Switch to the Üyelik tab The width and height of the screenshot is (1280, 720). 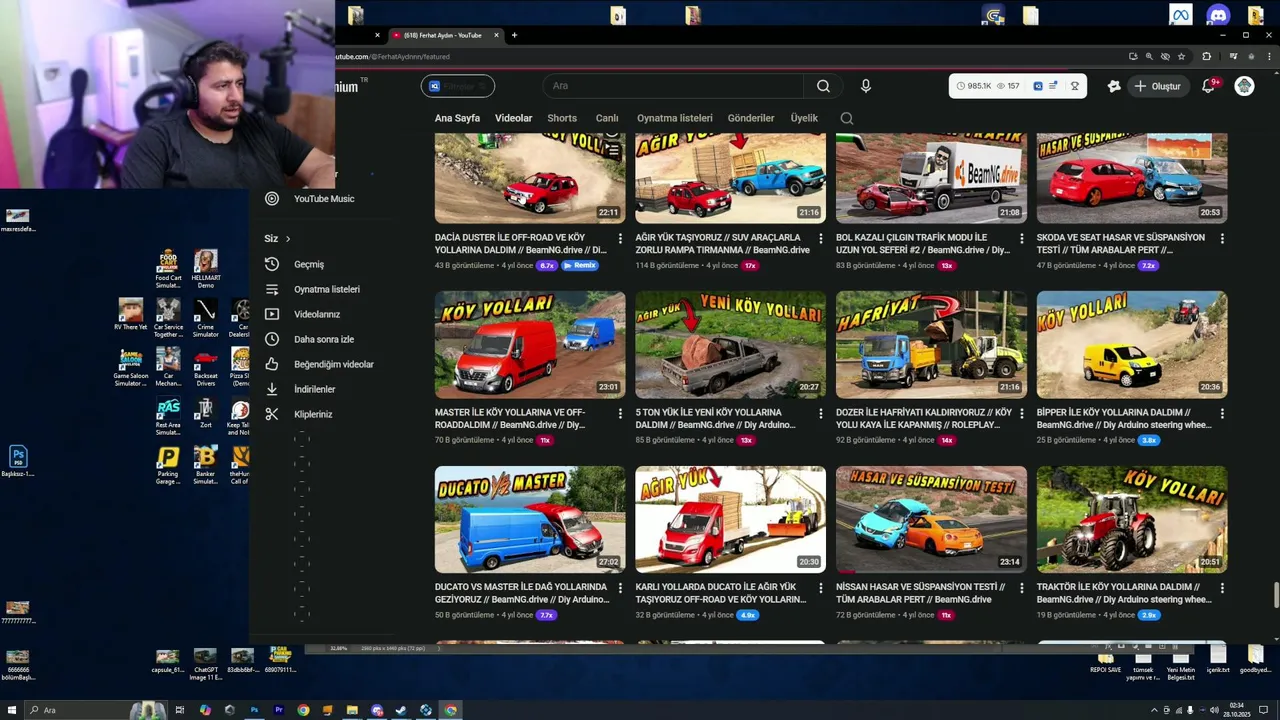click(x=804, y=118)
